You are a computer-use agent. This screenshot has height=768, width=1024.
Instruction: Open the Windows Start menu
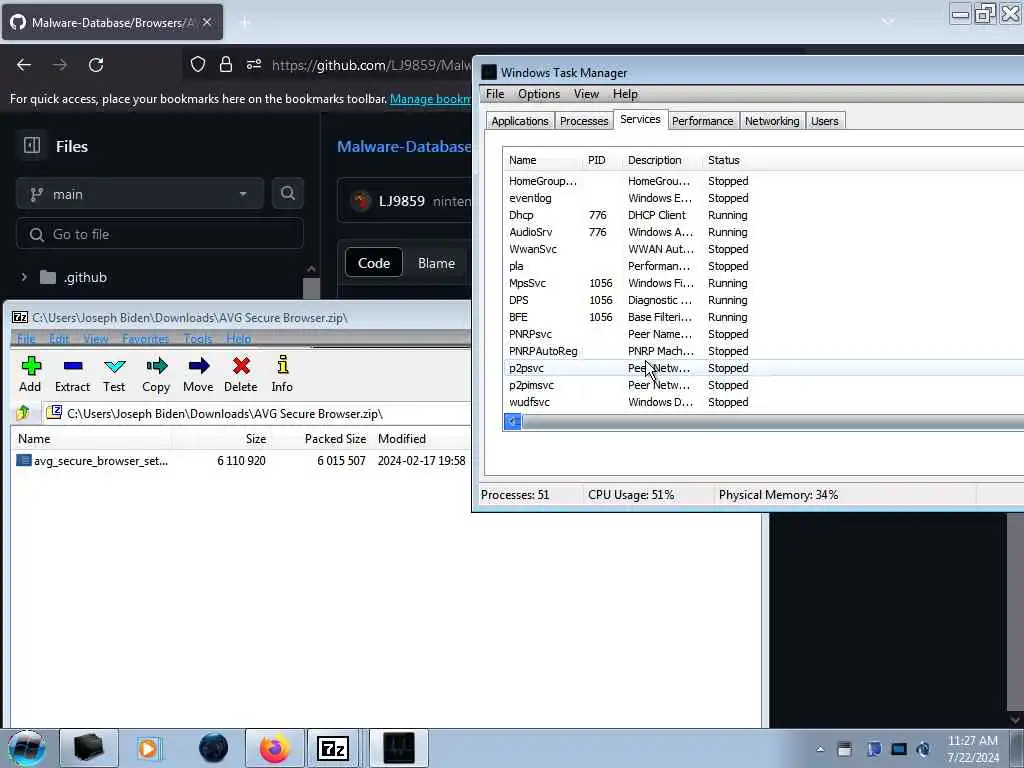click(26, 748)
